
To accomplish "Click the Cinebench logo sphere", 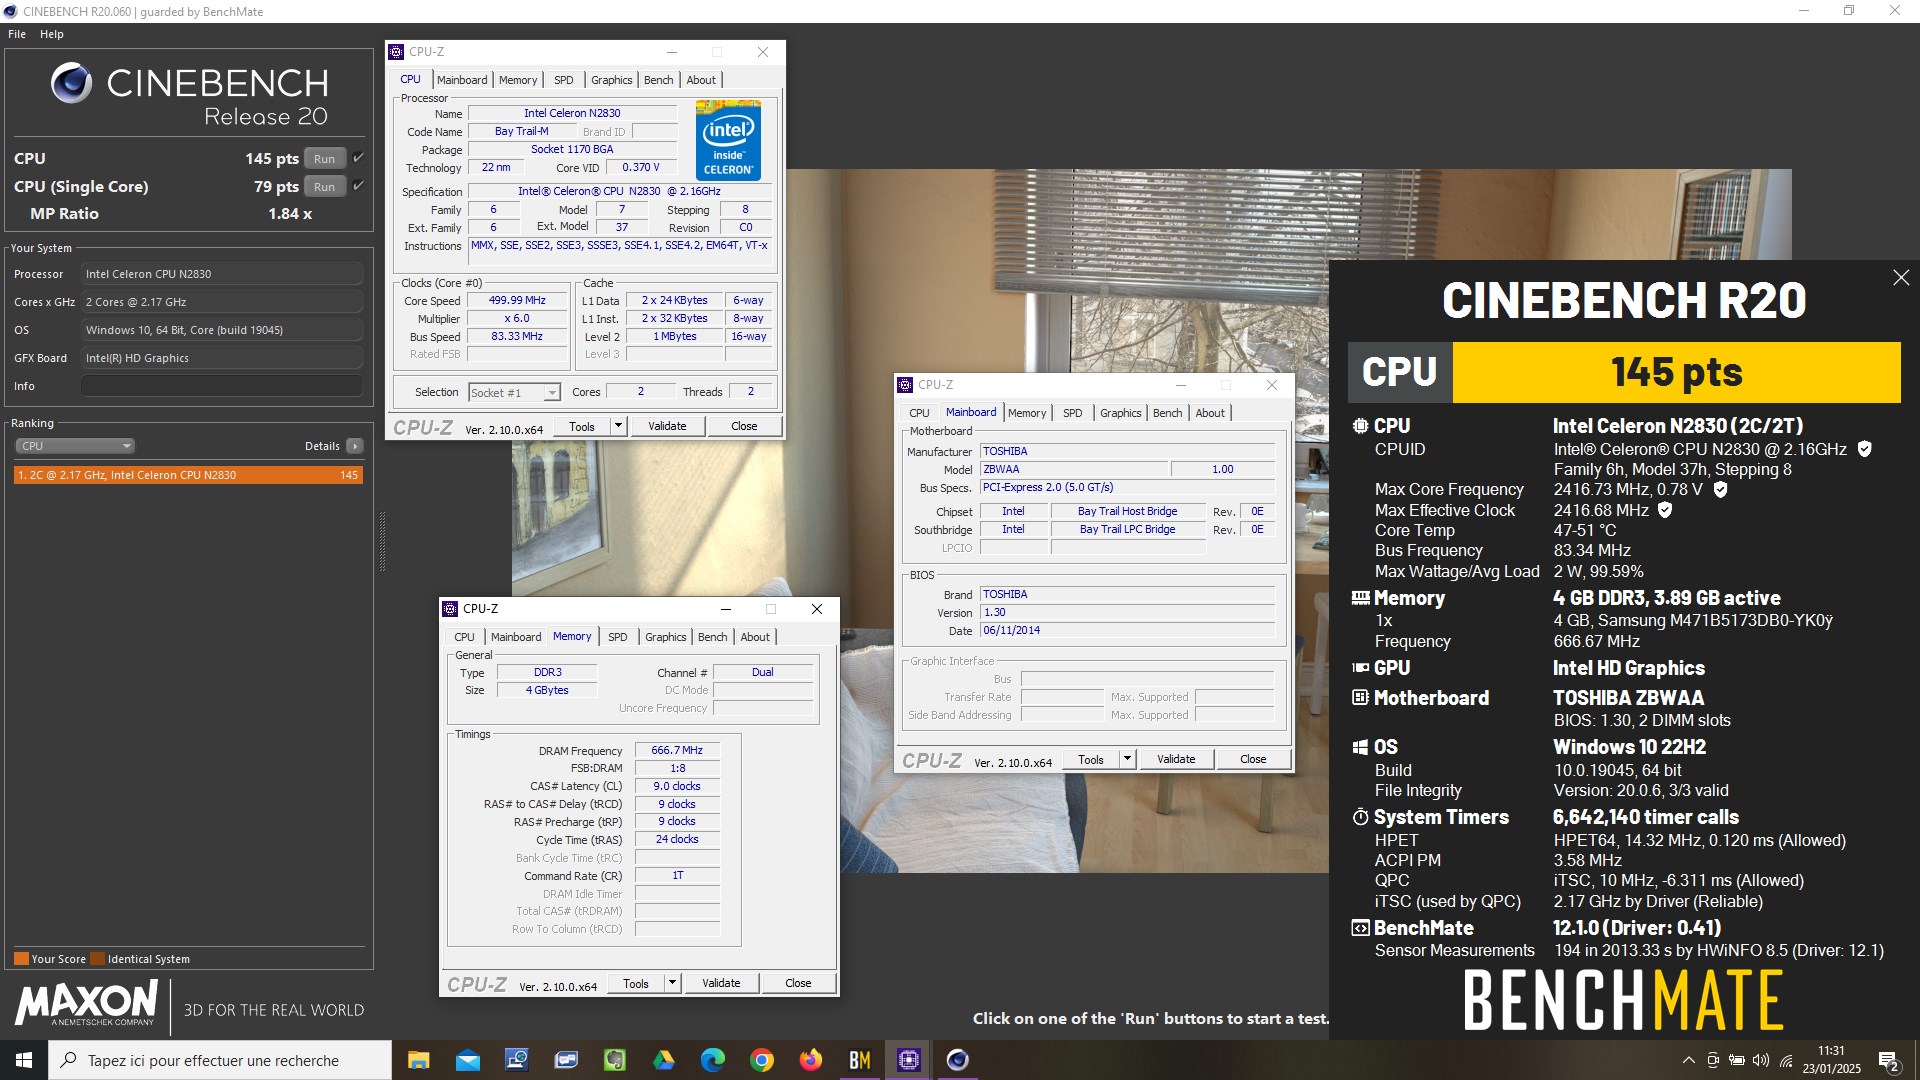I will [x=71, y=83].
